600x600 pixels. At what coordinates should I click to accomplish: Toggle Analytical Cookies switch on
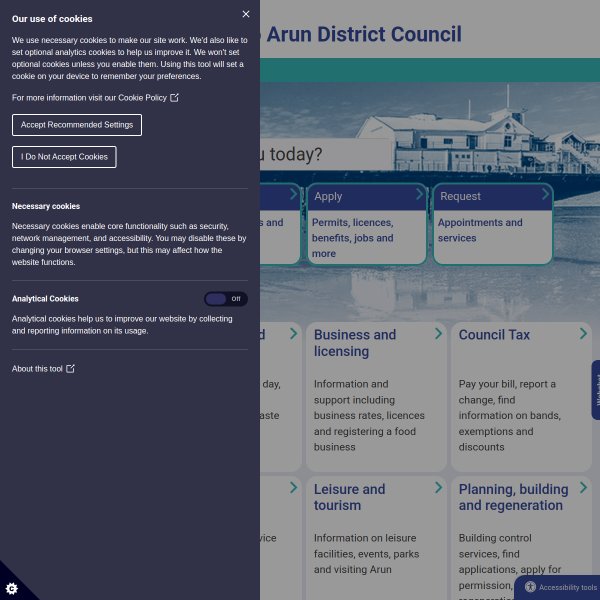coord(226,299)
